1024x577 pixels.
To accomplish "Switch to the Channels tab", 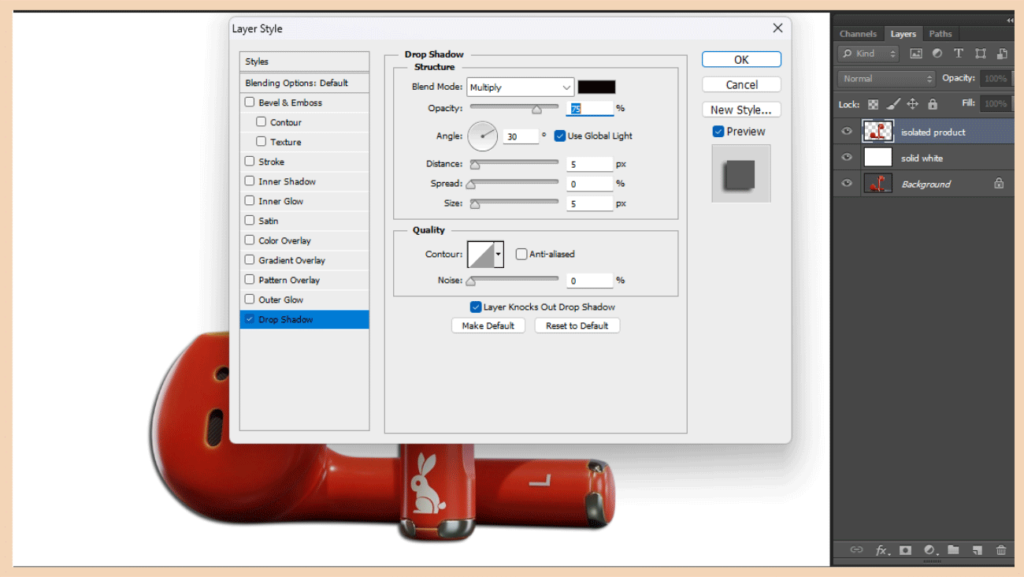I will (858, 33).
